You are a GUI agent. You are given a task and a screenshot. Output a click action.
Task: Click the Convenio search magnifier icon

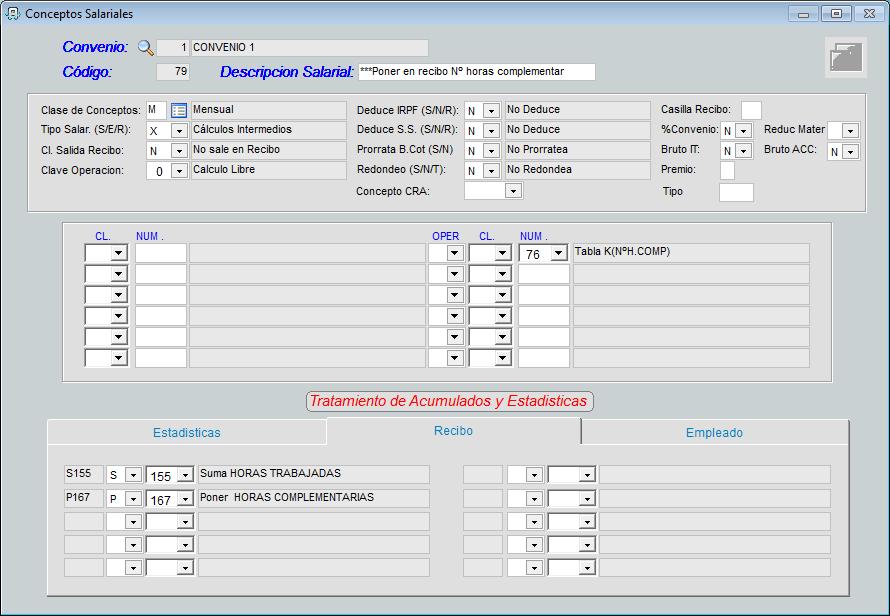(146, 48)
